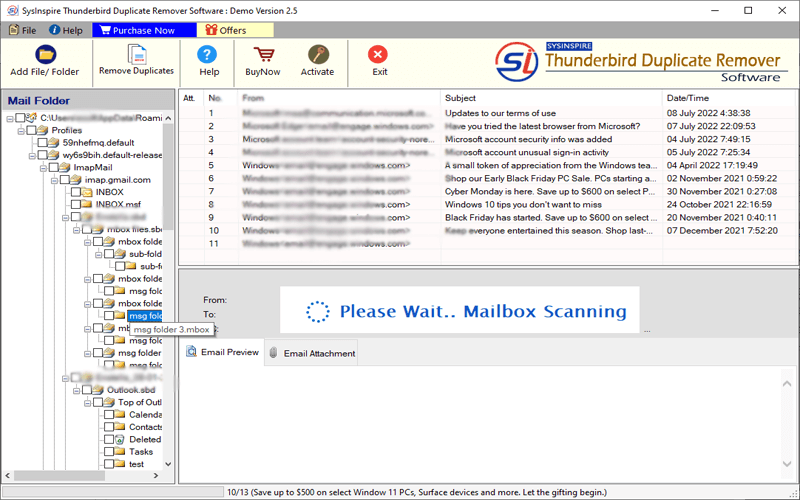Collapse the Top of Outlook node
This screenshot has height=500, width=800.
pyautogui.click(x=88, y=403)
